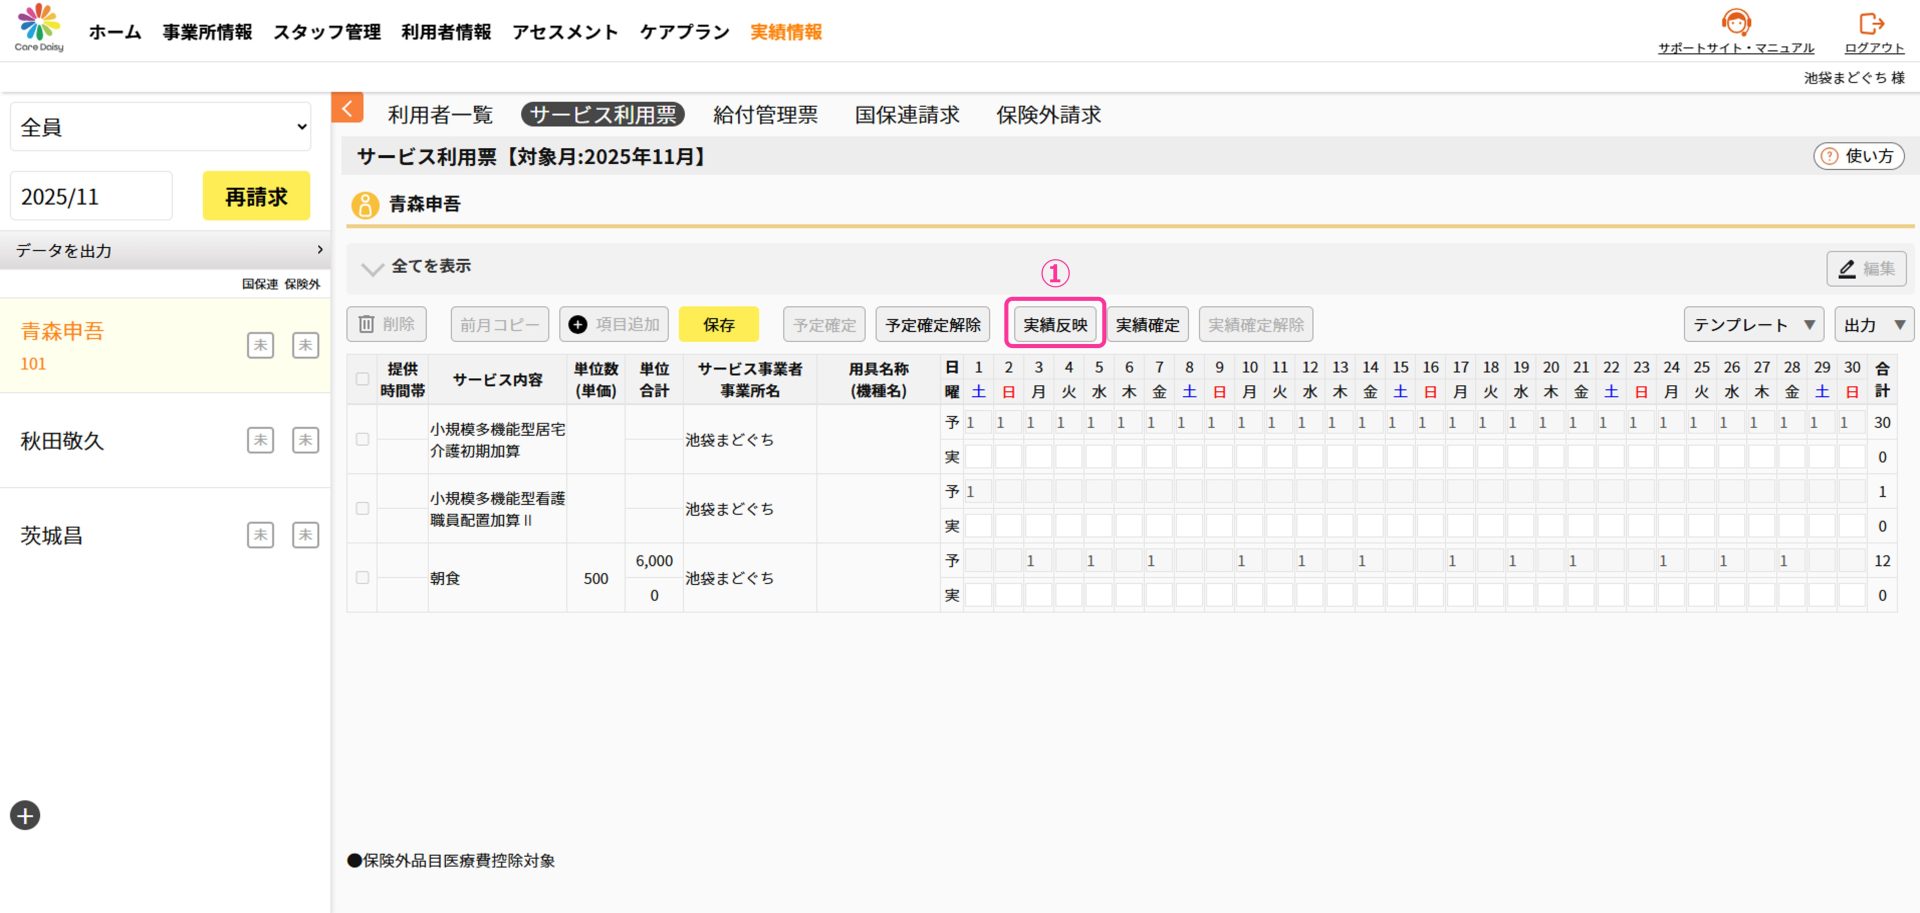
Task: Toggle the select-all header checkbox
Action: [x=362, y=379]
